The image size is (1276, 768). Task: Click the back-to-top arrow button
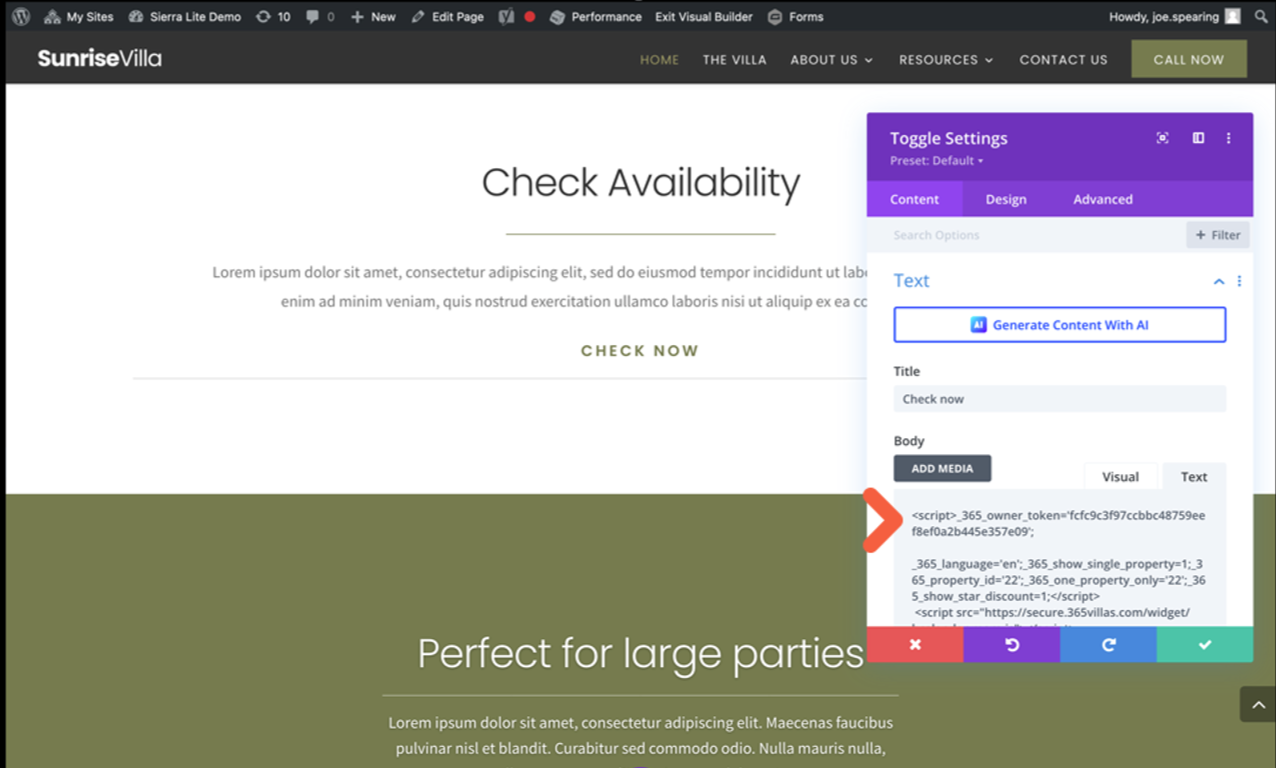pos(1258,704)
